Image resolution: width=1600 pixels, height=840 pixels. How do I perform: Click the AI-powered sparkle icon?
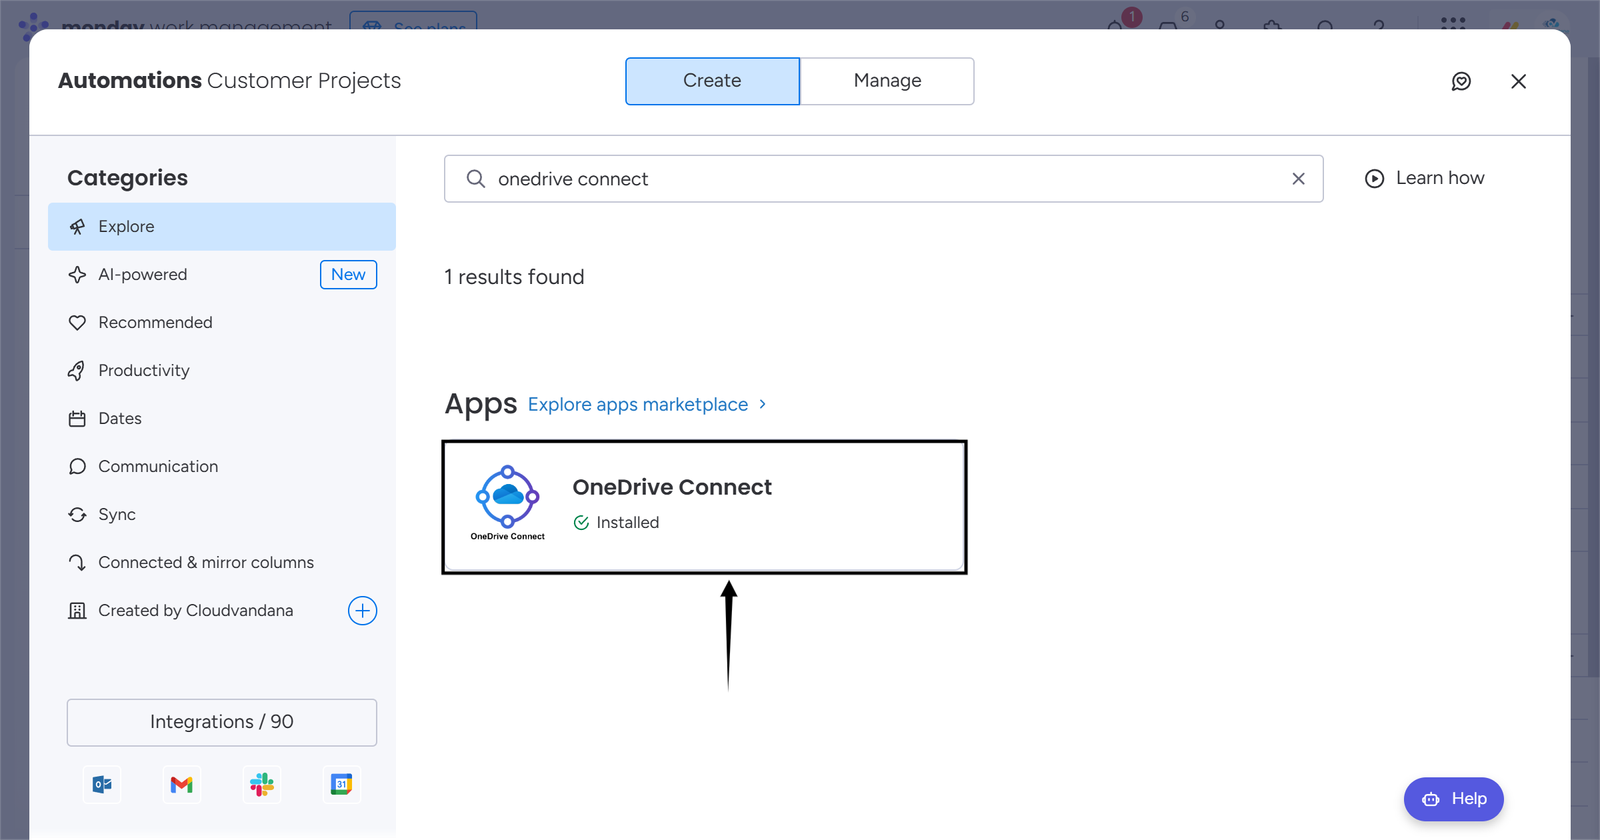[77, 275]
